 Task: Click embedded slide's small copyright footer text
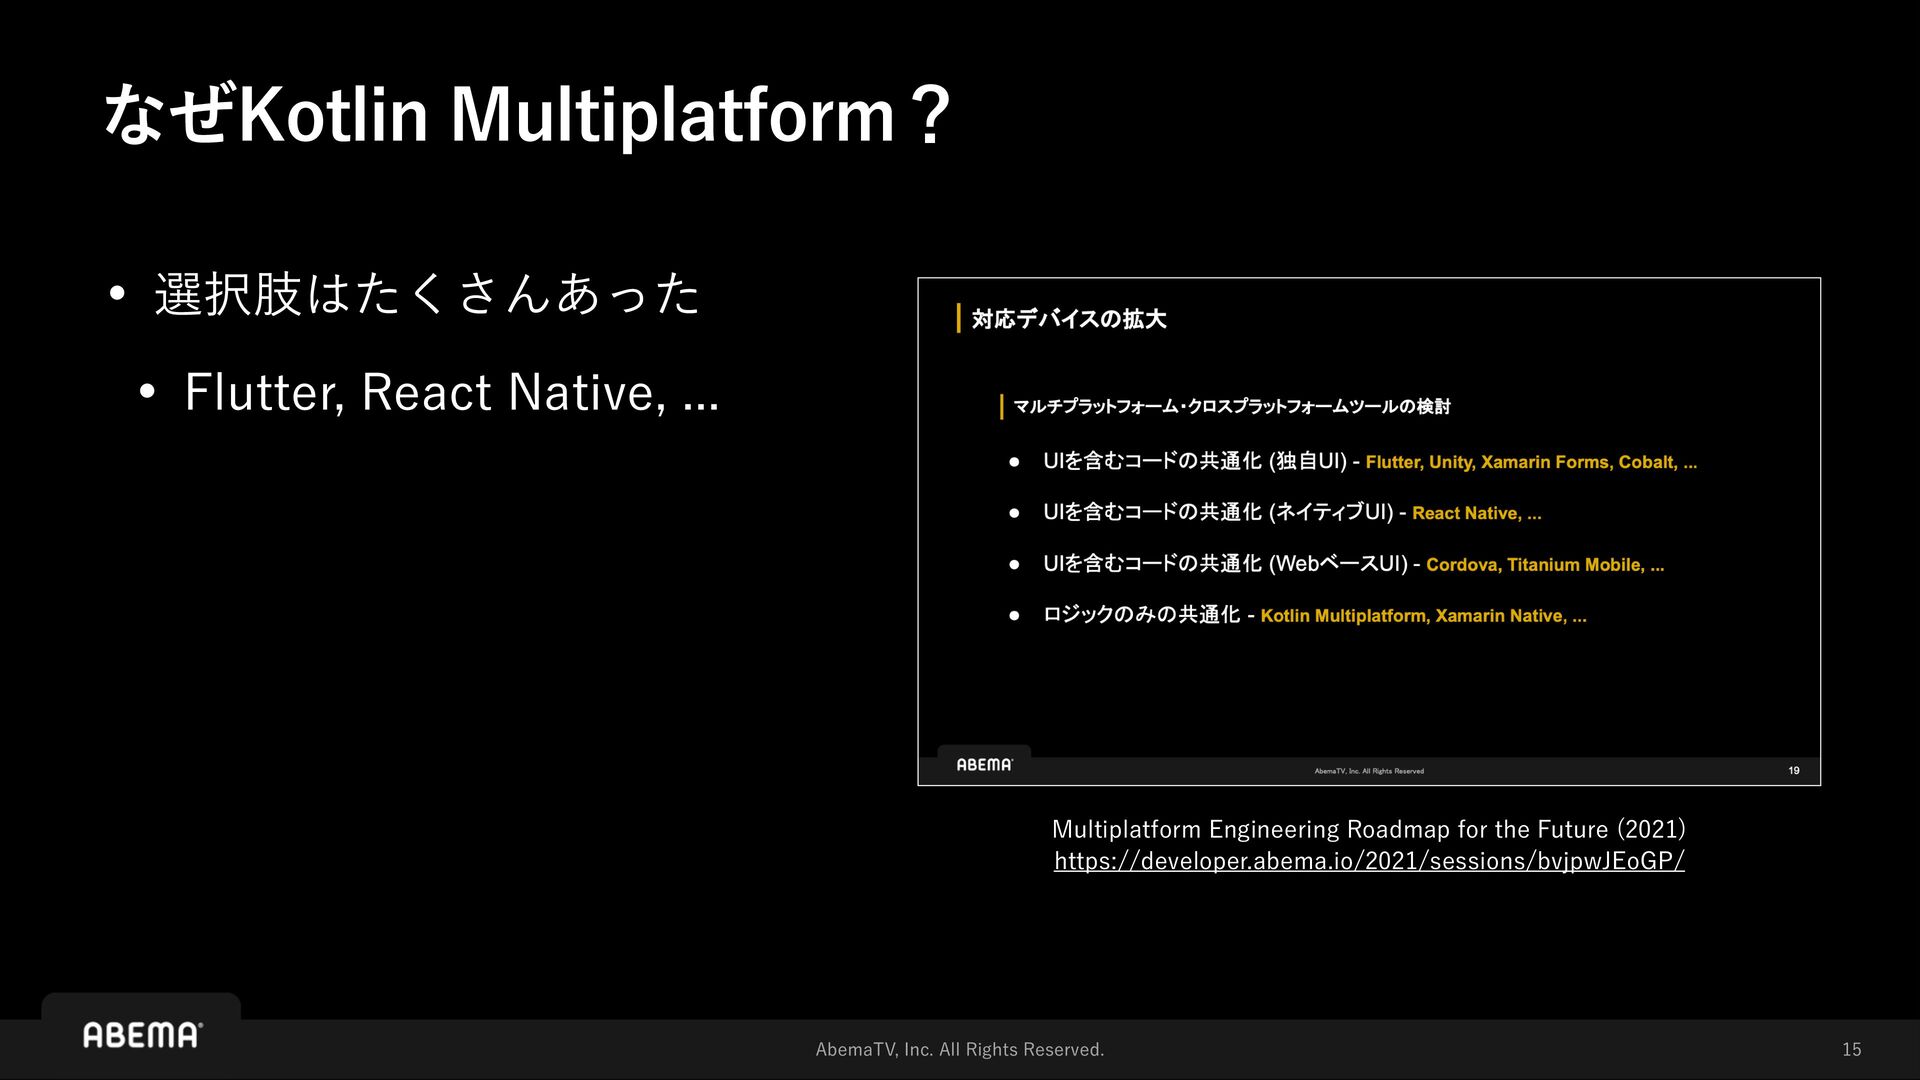pyautogui.click(x=1369, y=771)
